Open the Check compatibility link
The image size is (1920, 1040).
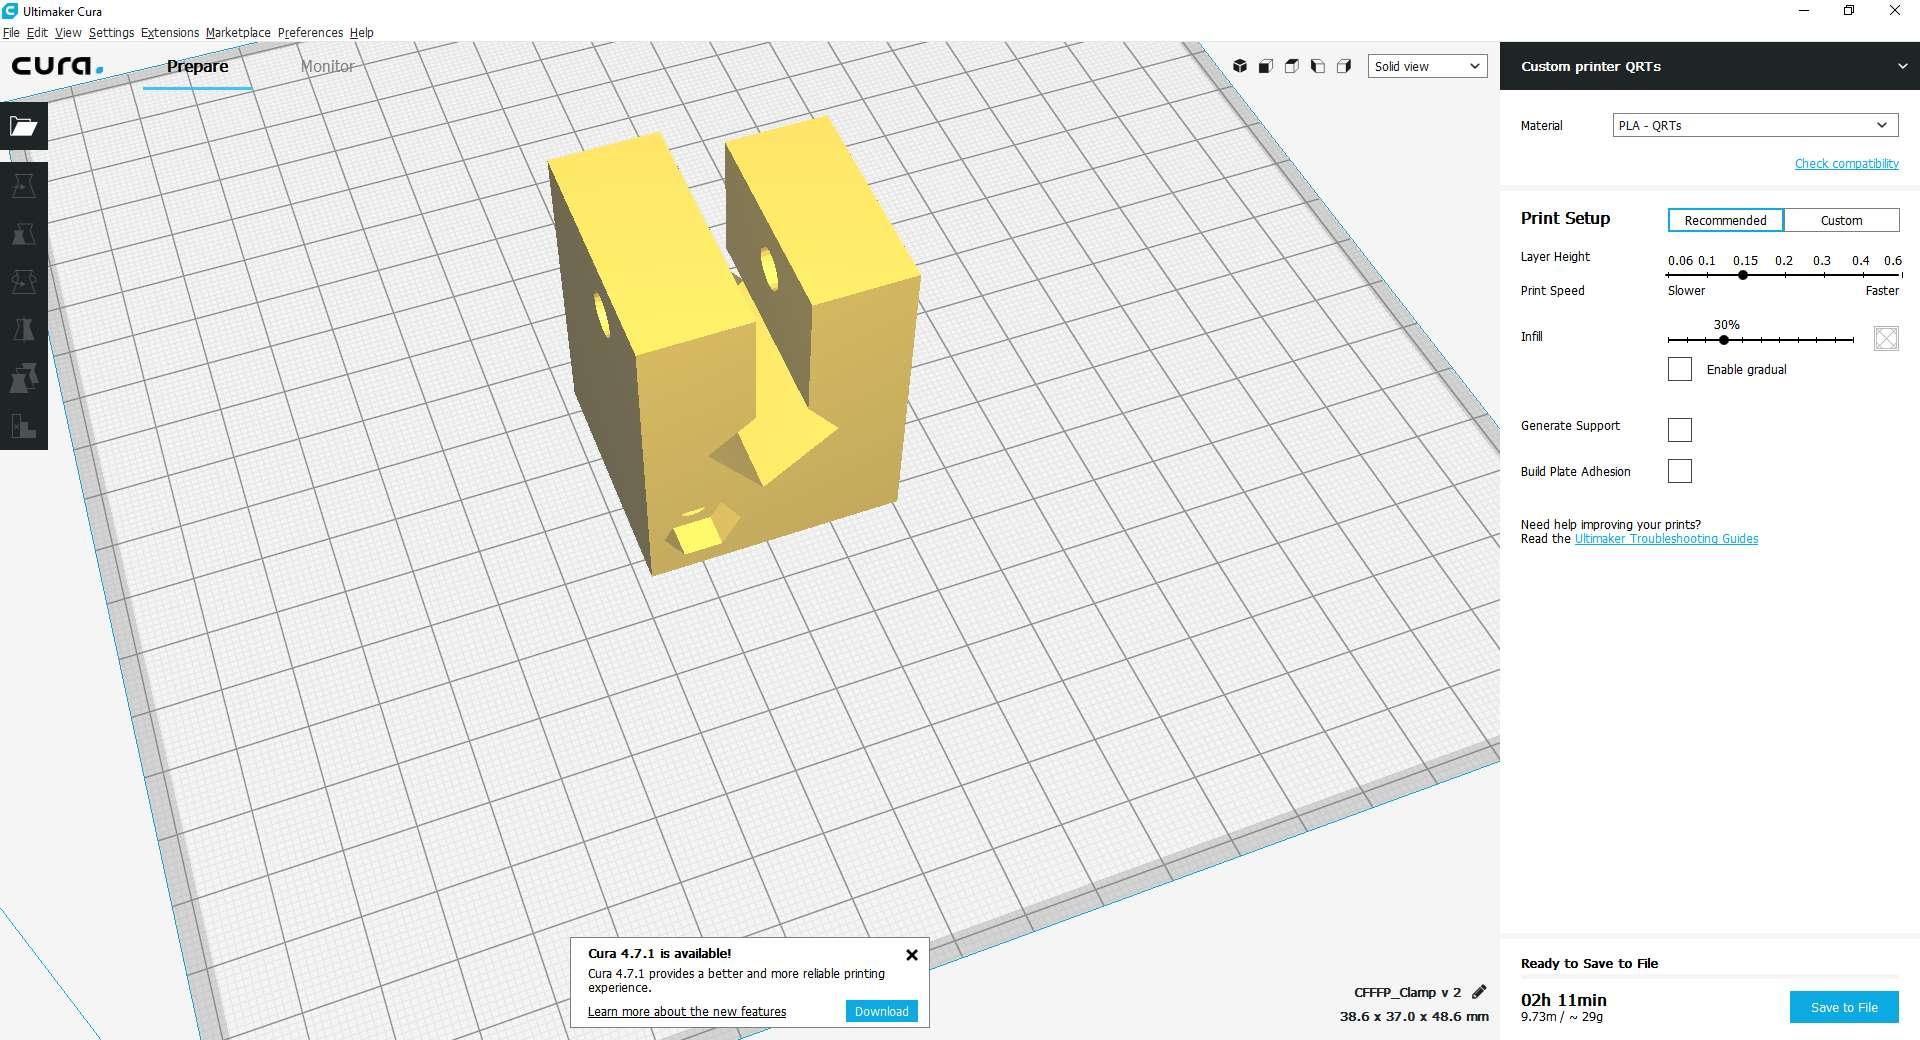tap(1846, 163)
